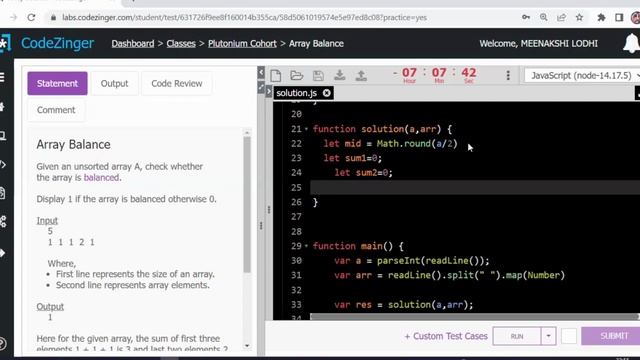Click the statement panel vertical scrollbar
640x360 pixels.
point(247,204)
